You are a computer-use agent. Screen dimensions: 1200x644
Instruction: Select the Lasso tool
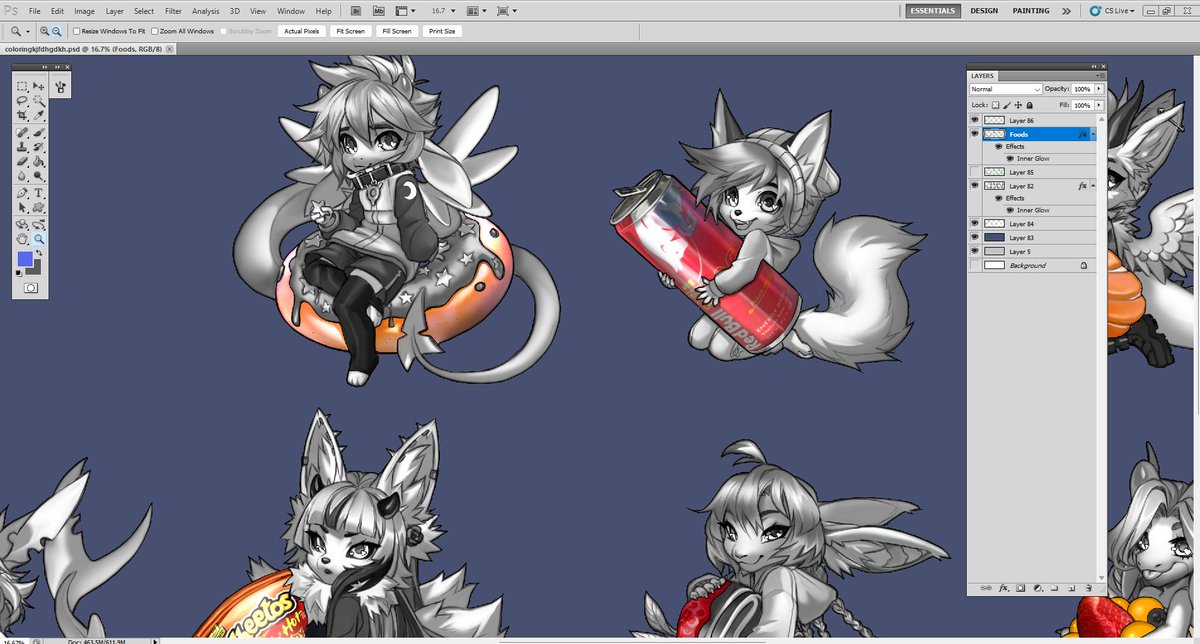(x=22, y=100)
